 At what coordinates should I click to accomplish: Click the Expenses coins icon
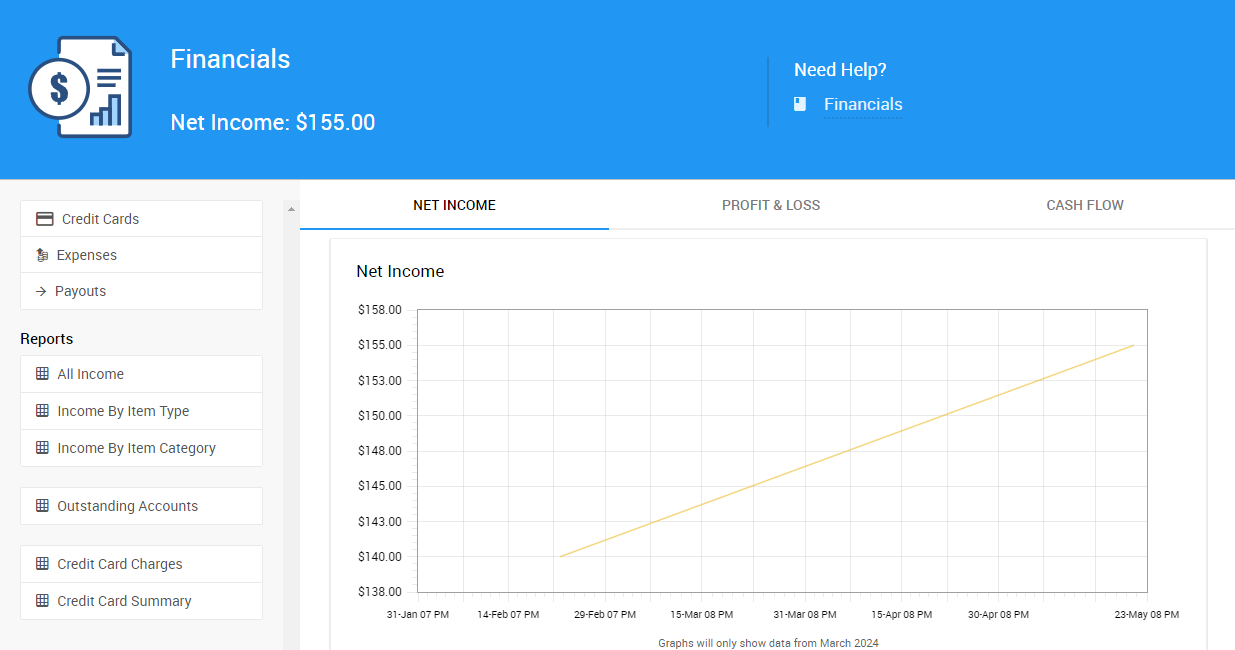[42, 255]
